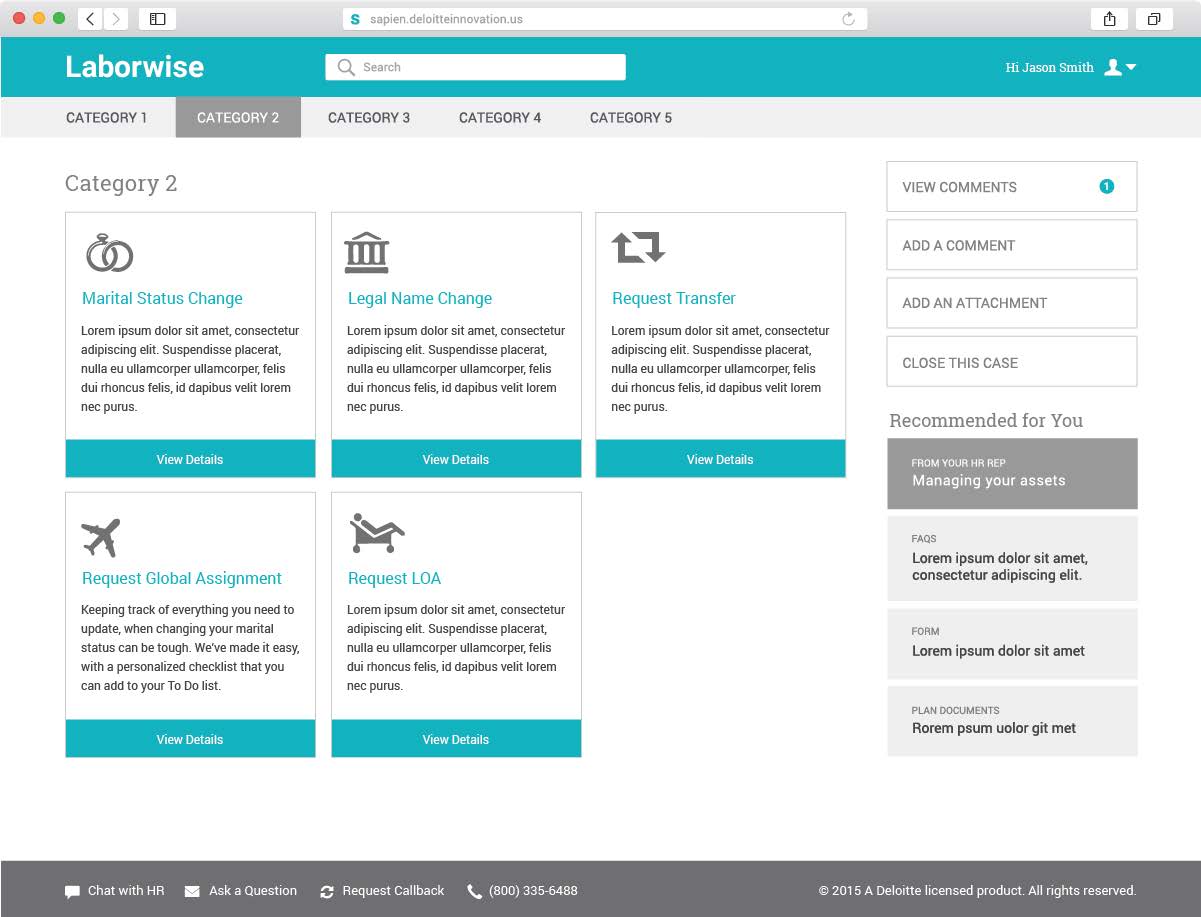Click Add an Attachment
Screen dimensions: 1201x917
pyautogui.click(x=1012, y=303)
